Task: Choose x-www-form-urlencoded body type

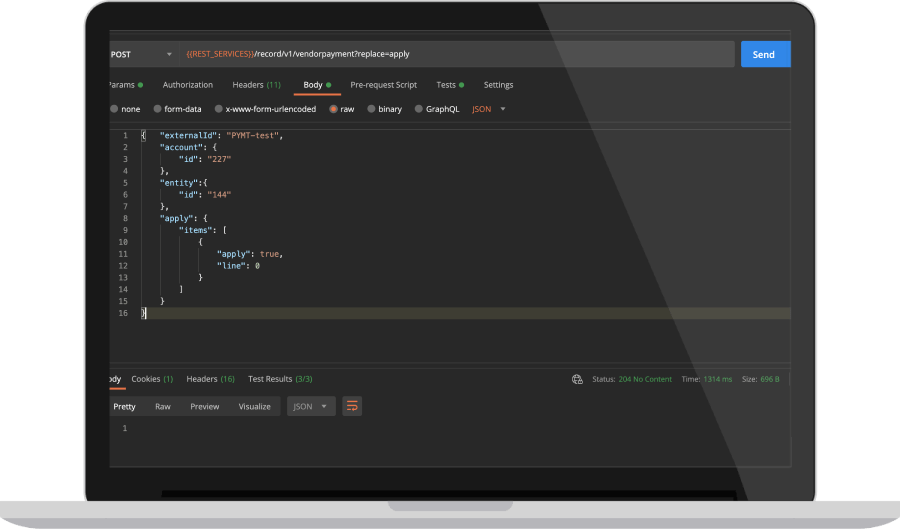Action: (219, 109)
